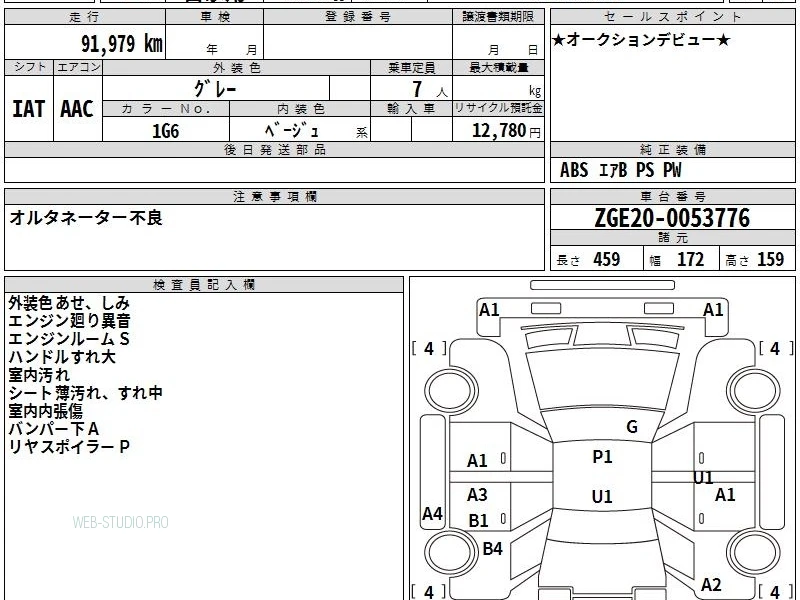The width and height of the screenshot is (800, 600).
Task: Select the 走行 column header
Action: [85, 17]
